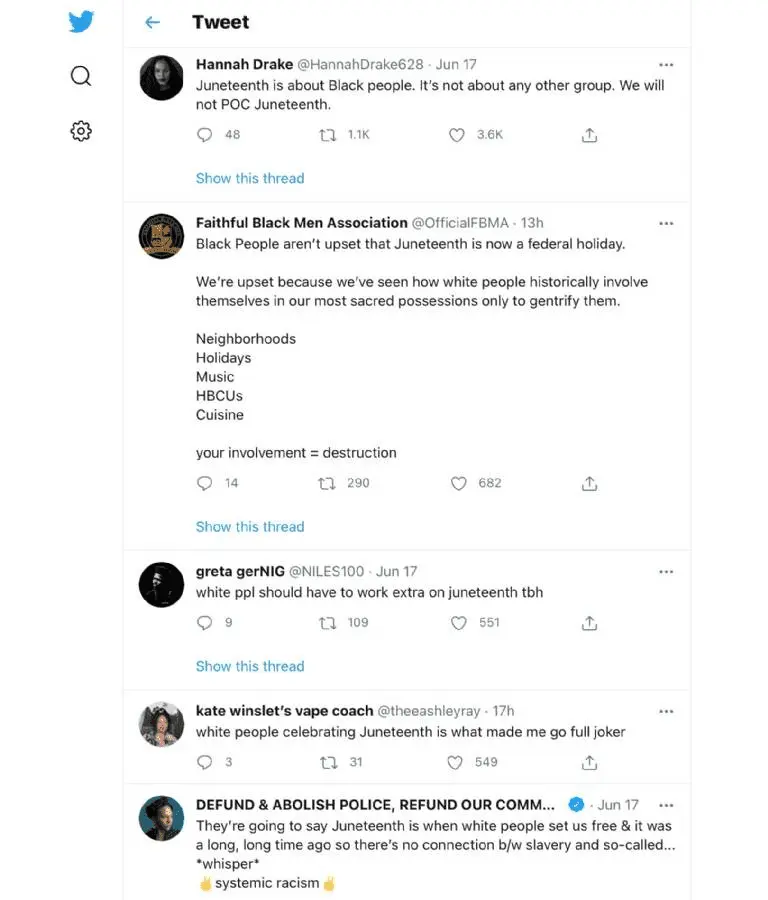Show this thread under Hannah Drake's tweet
The image size is (768, 900).
tap(250, 178)
